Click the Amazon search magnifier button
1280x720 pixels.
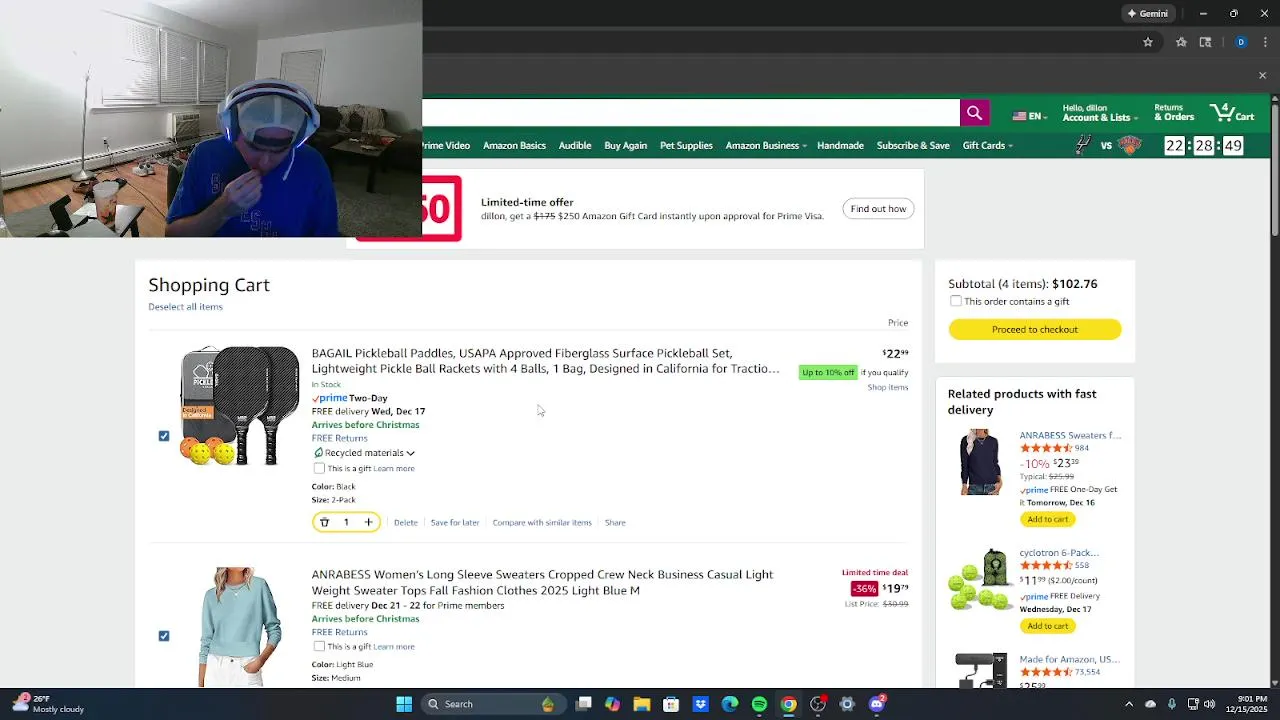[x=974, y=113]
